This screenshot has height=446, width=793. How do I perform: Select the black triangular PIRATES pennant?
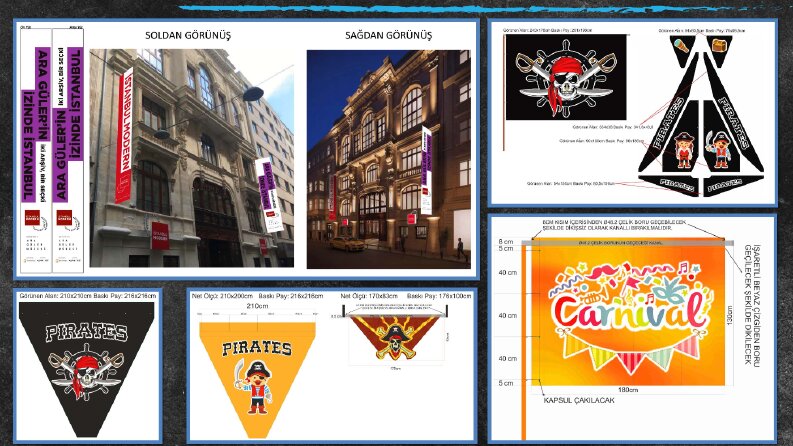[x=86, y=369]
